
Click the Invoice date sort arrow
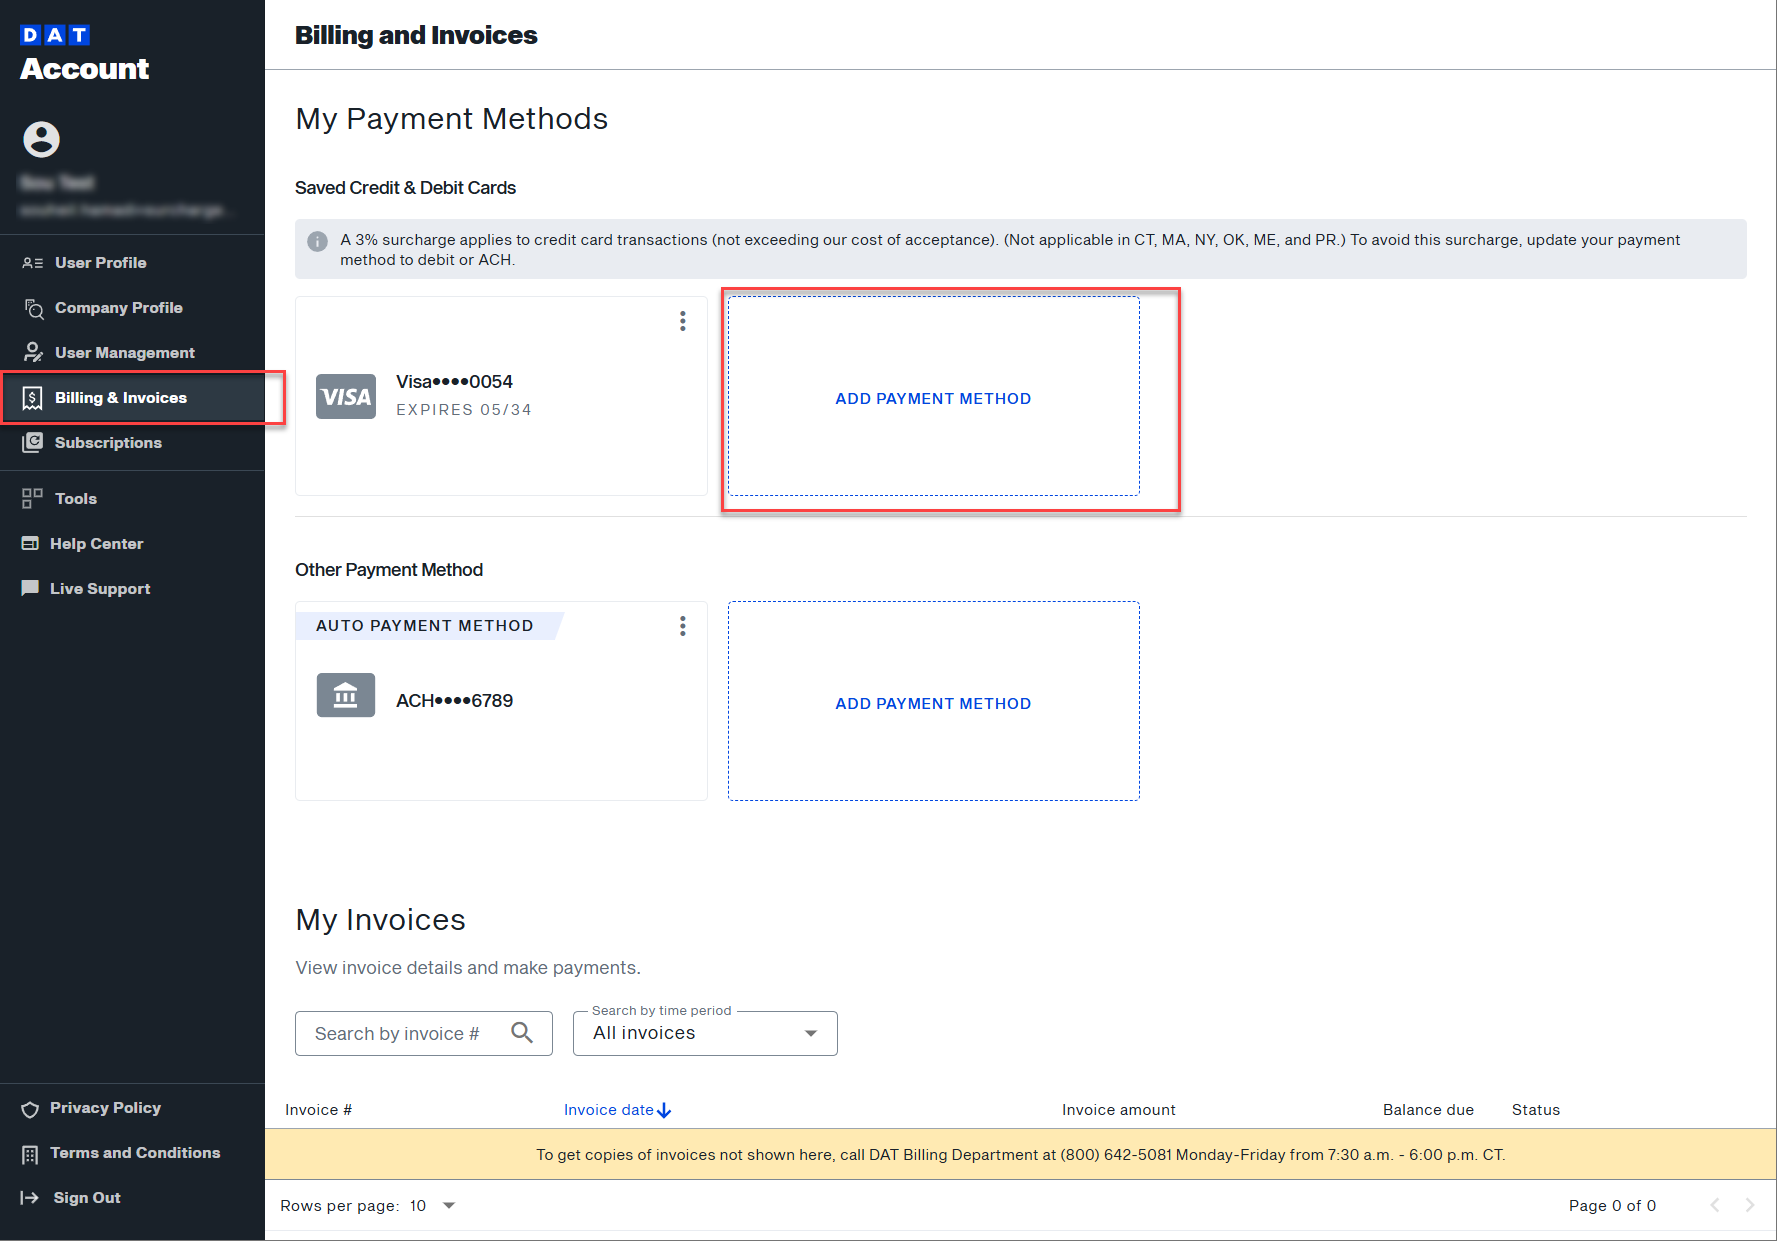664,1110
